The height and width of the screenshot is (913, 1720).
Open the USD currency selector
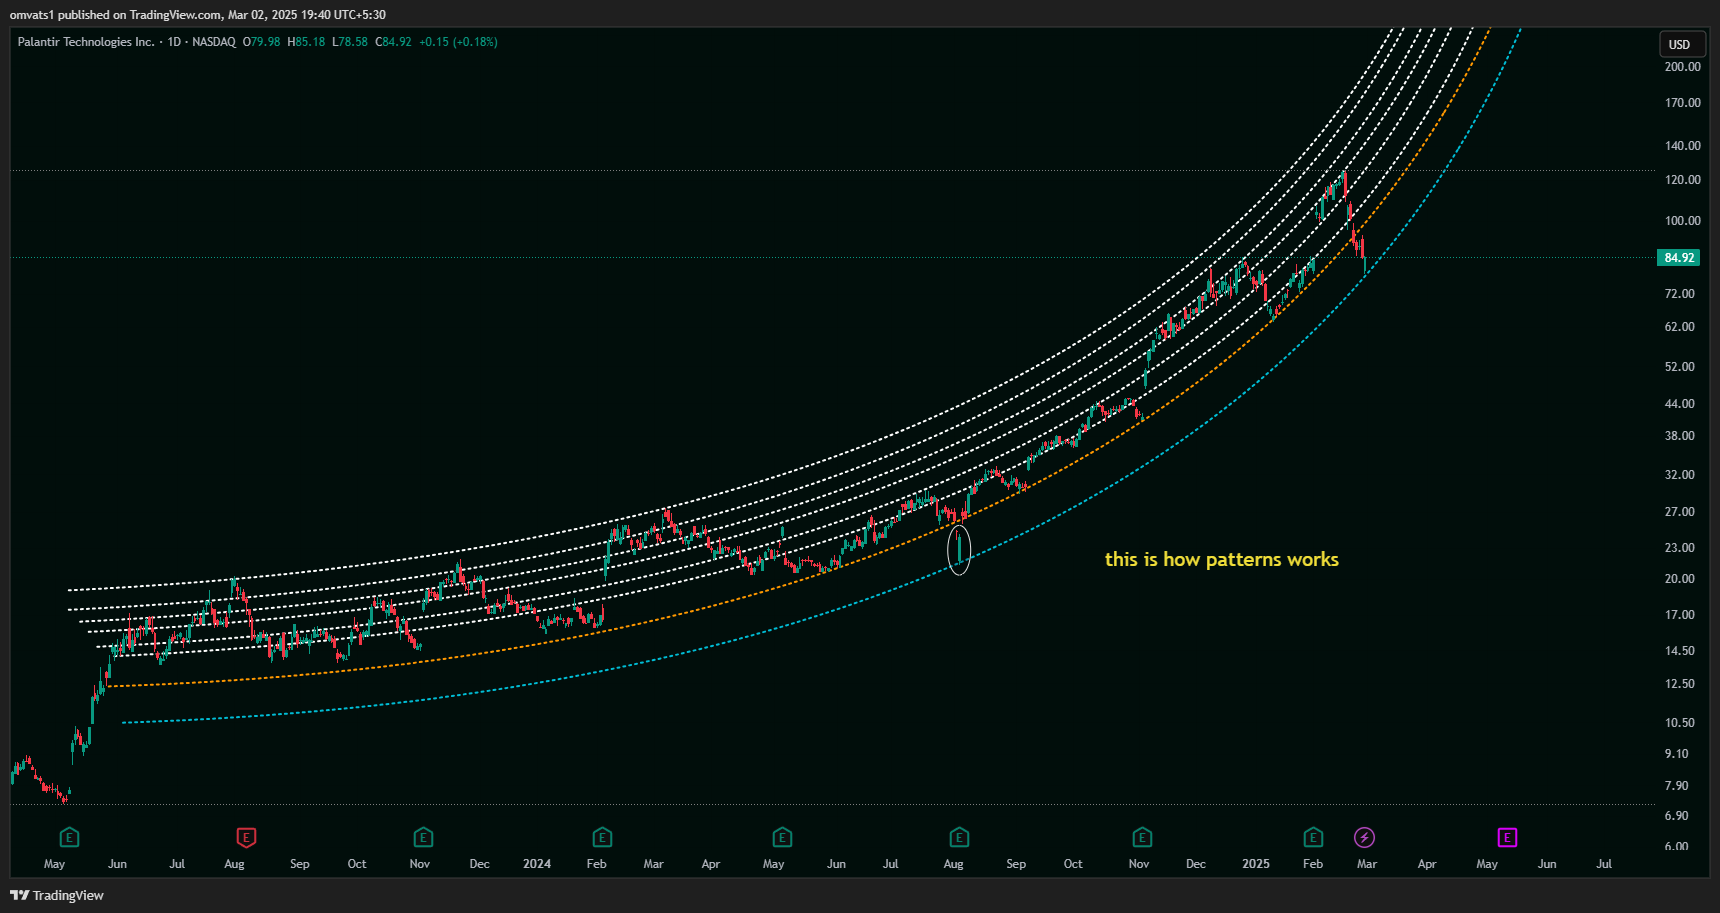1680,44
